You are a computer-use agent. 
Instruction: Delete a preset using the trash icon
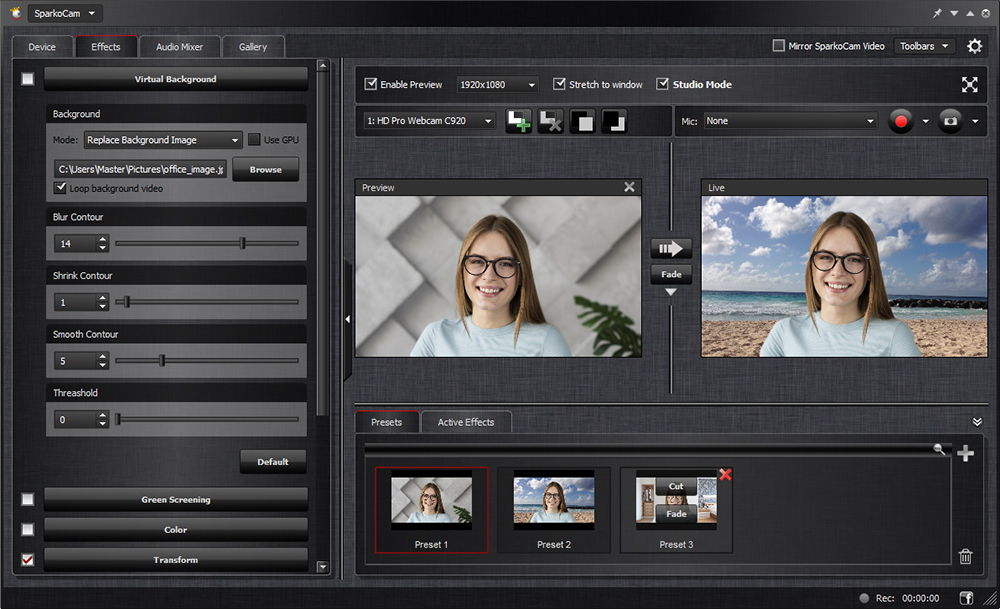[965, 555]
